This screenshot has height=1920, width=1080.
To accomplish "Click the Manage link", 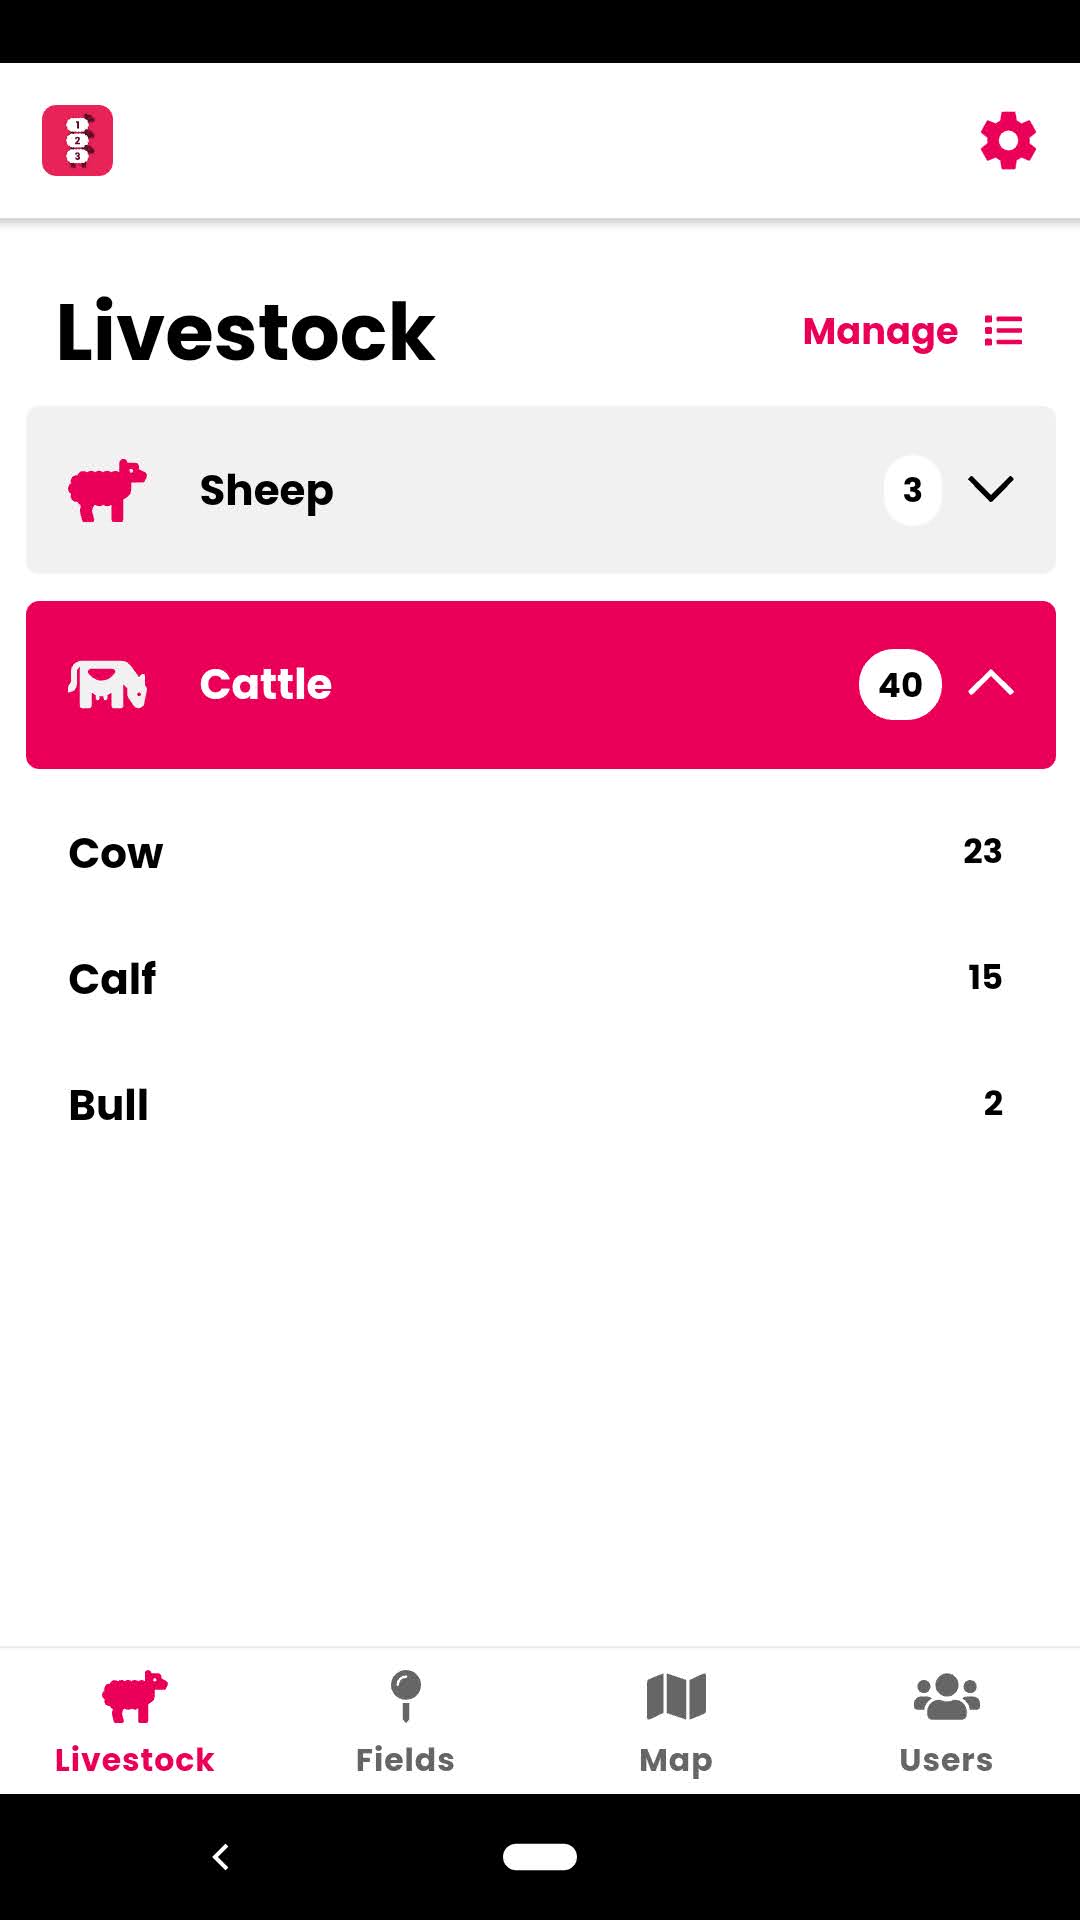I will click(880, 331).
